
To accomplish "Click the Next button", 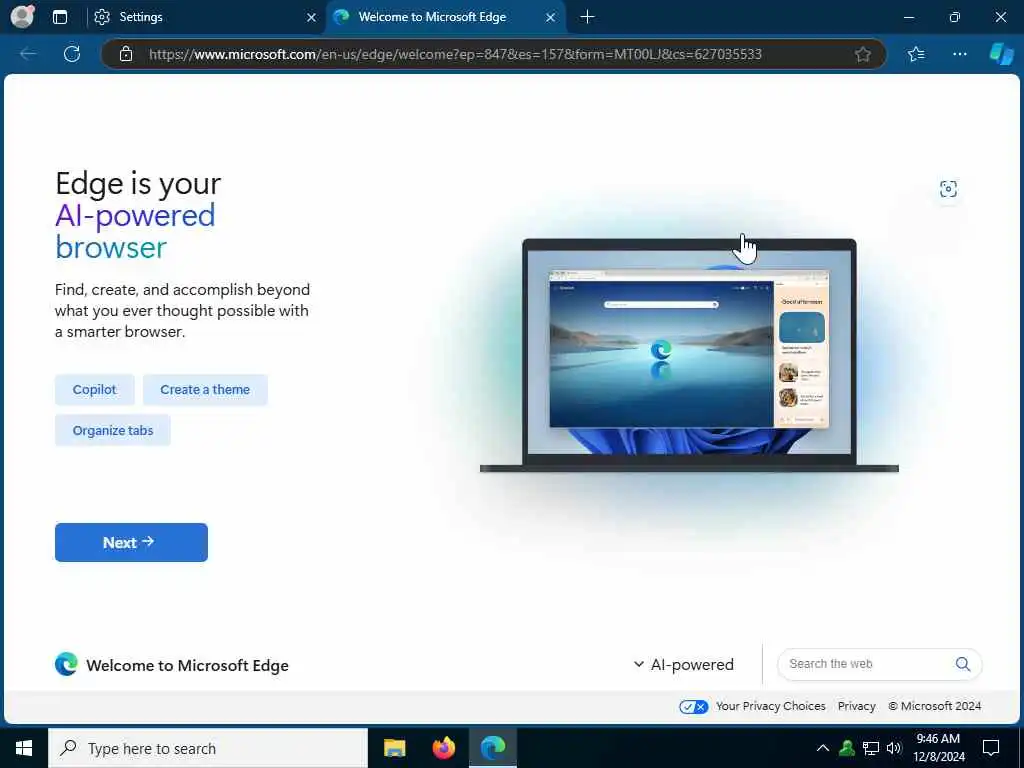I will tap(131, 542).
